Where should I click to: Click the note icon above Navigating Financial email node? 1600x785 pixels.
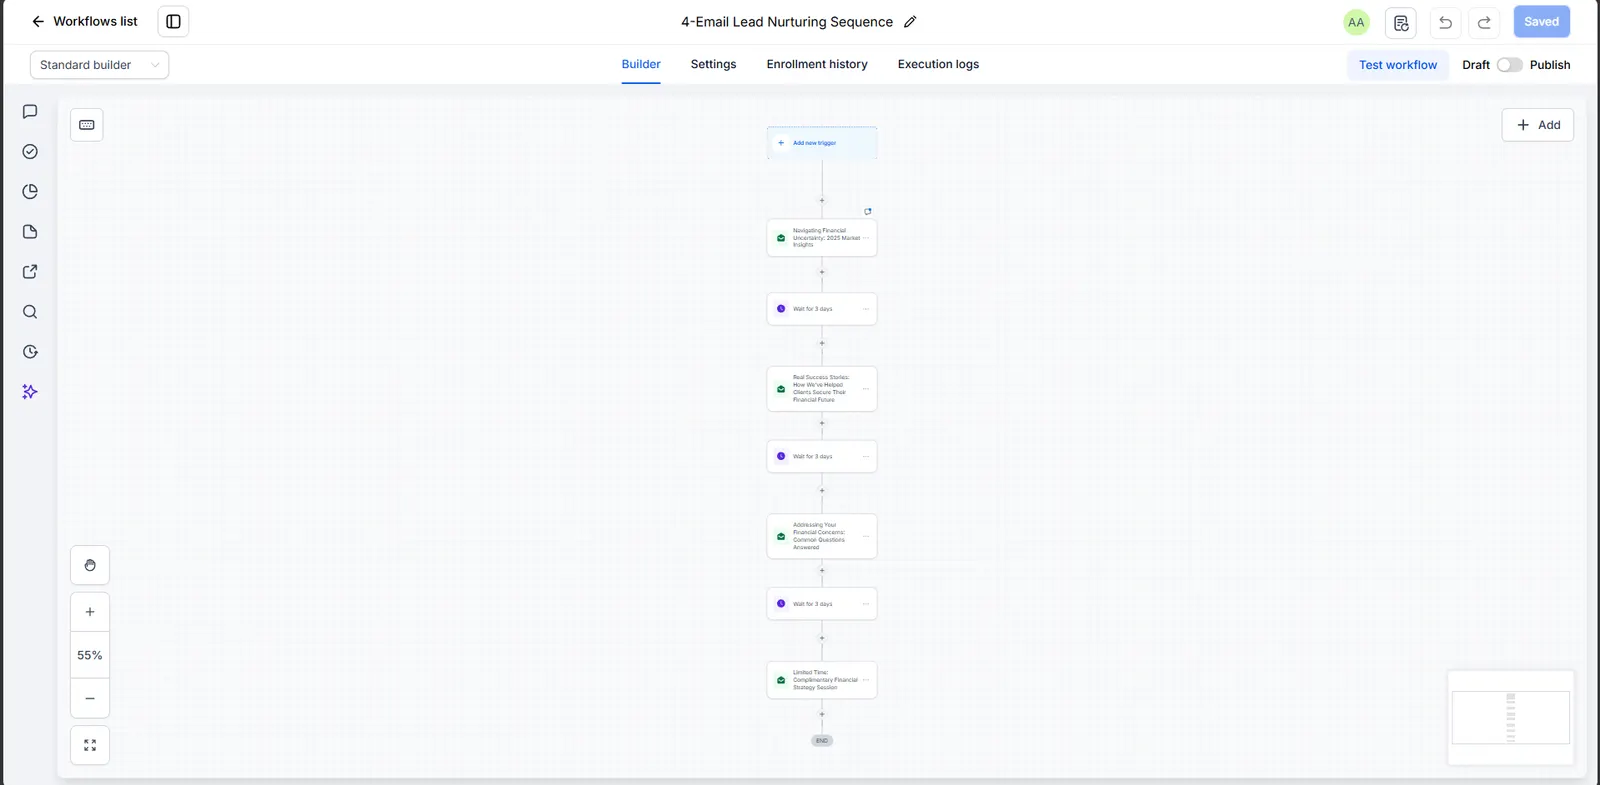pyautogui.click(x=868, y=211)
